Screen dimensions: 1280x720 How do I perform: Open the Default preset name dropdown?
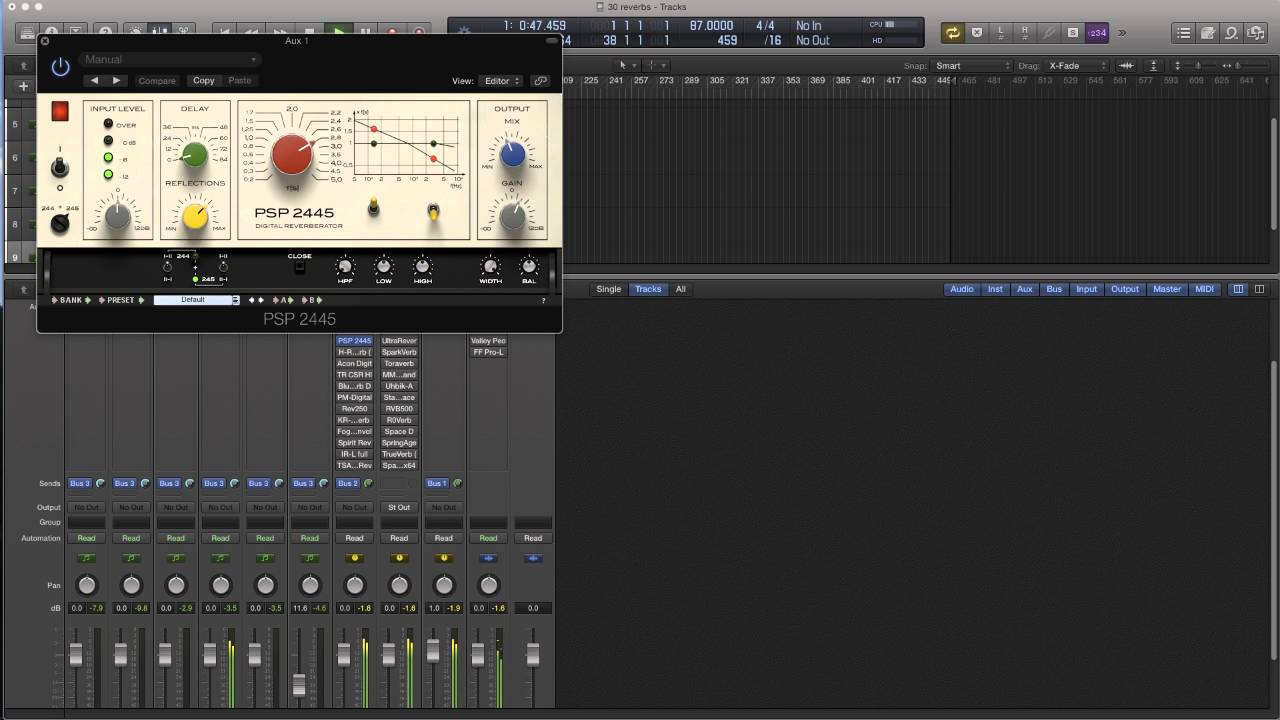click(196, 300)
